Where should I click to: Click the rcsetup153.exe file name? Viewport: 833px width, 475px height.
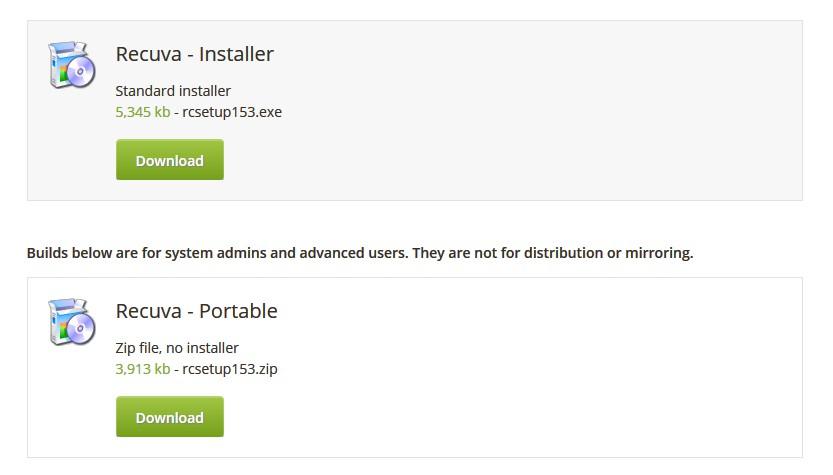tap(232, 112)
